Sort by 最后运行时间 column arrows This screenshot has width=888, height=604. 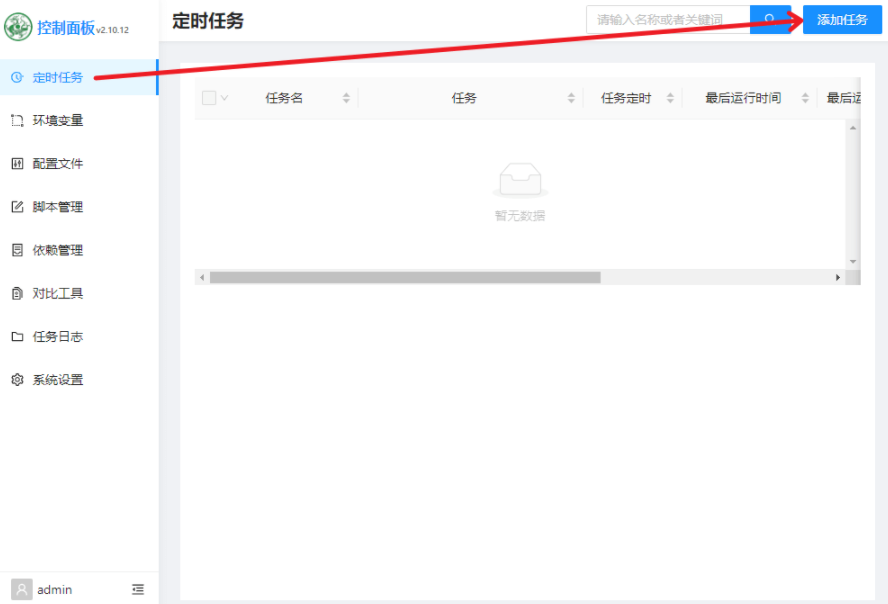805,98
